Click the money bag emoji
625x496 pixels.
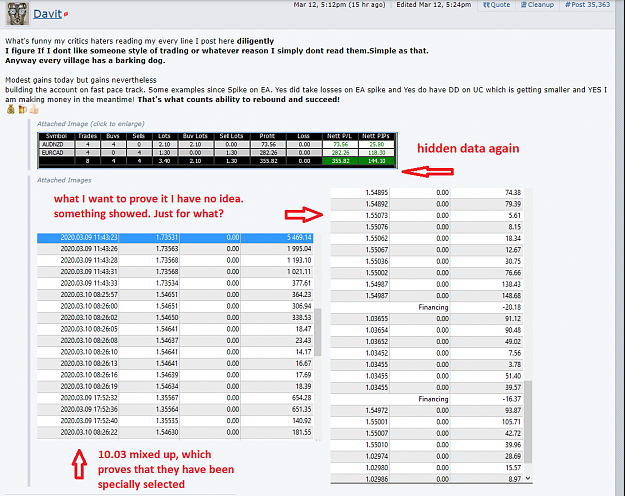[x=11, y=109]
